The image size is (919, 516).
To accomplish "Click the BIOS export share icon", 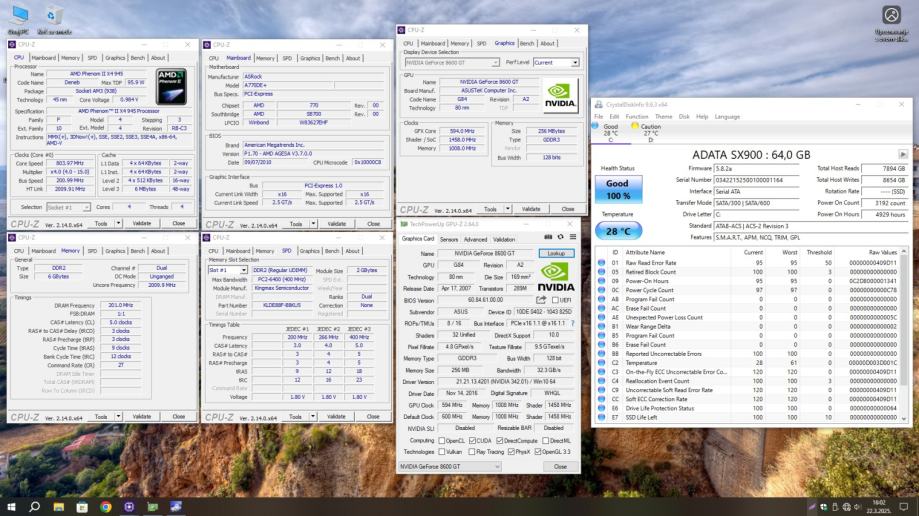I will click(x=541, y=299).
